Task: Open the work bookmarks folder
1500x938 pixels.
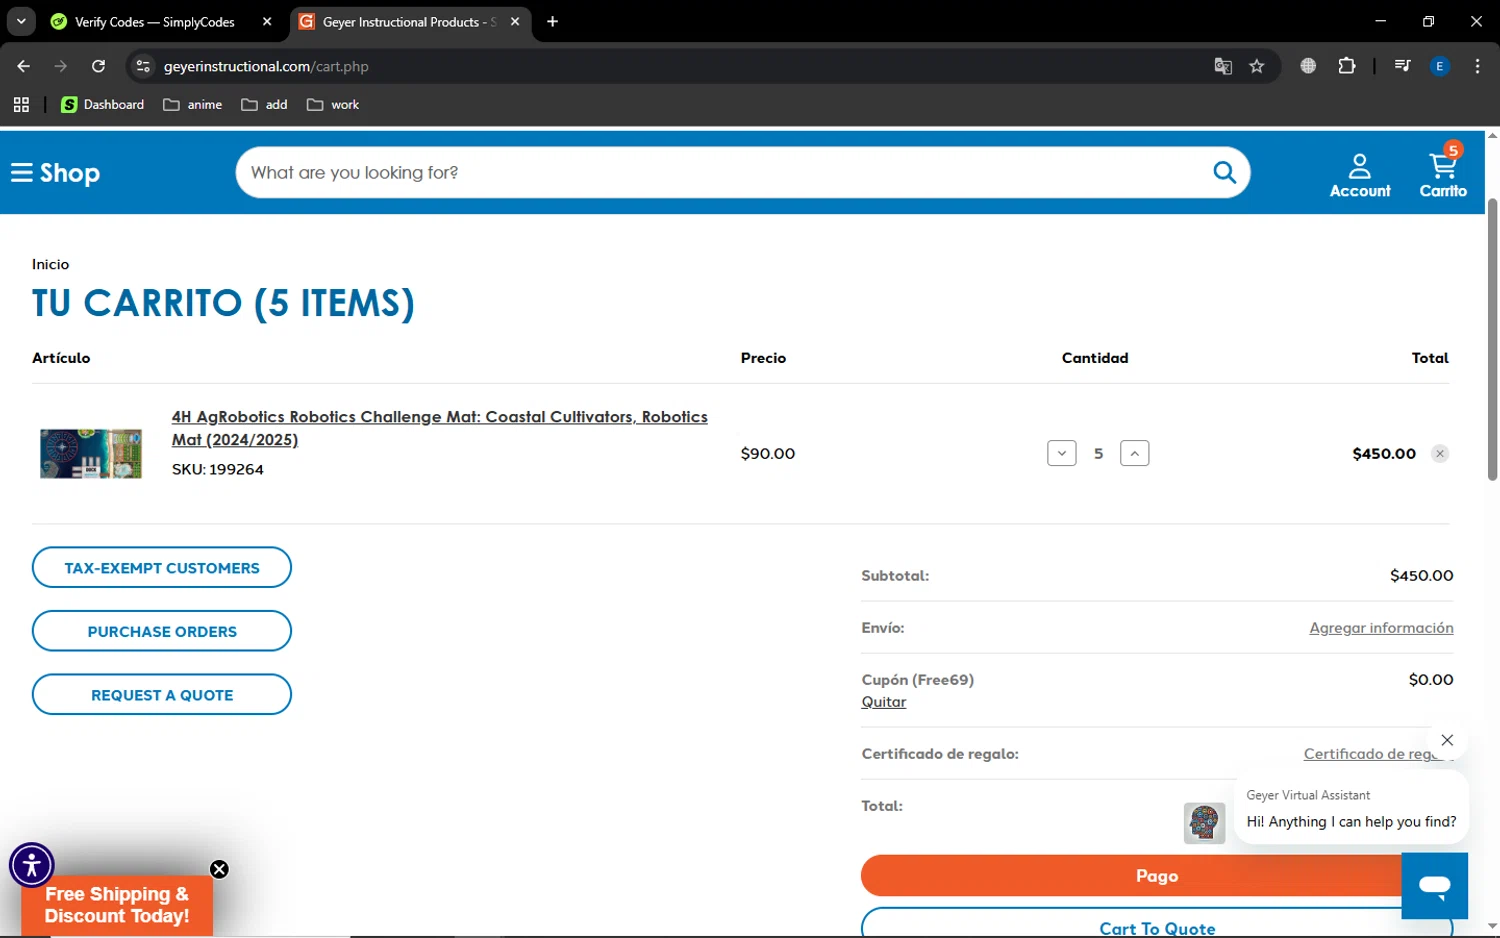Action: (333, 104)
